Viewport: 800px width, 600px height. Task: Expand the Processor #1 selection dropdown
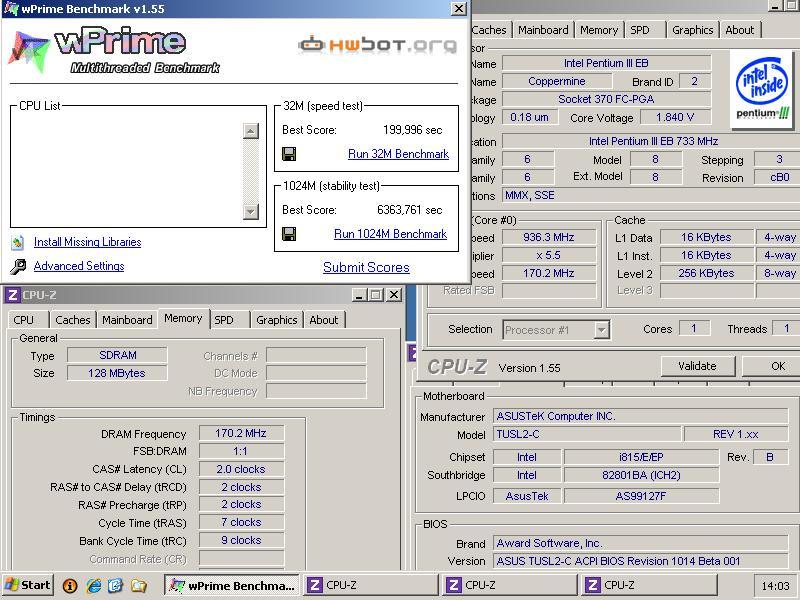click(x=602, y=330)
